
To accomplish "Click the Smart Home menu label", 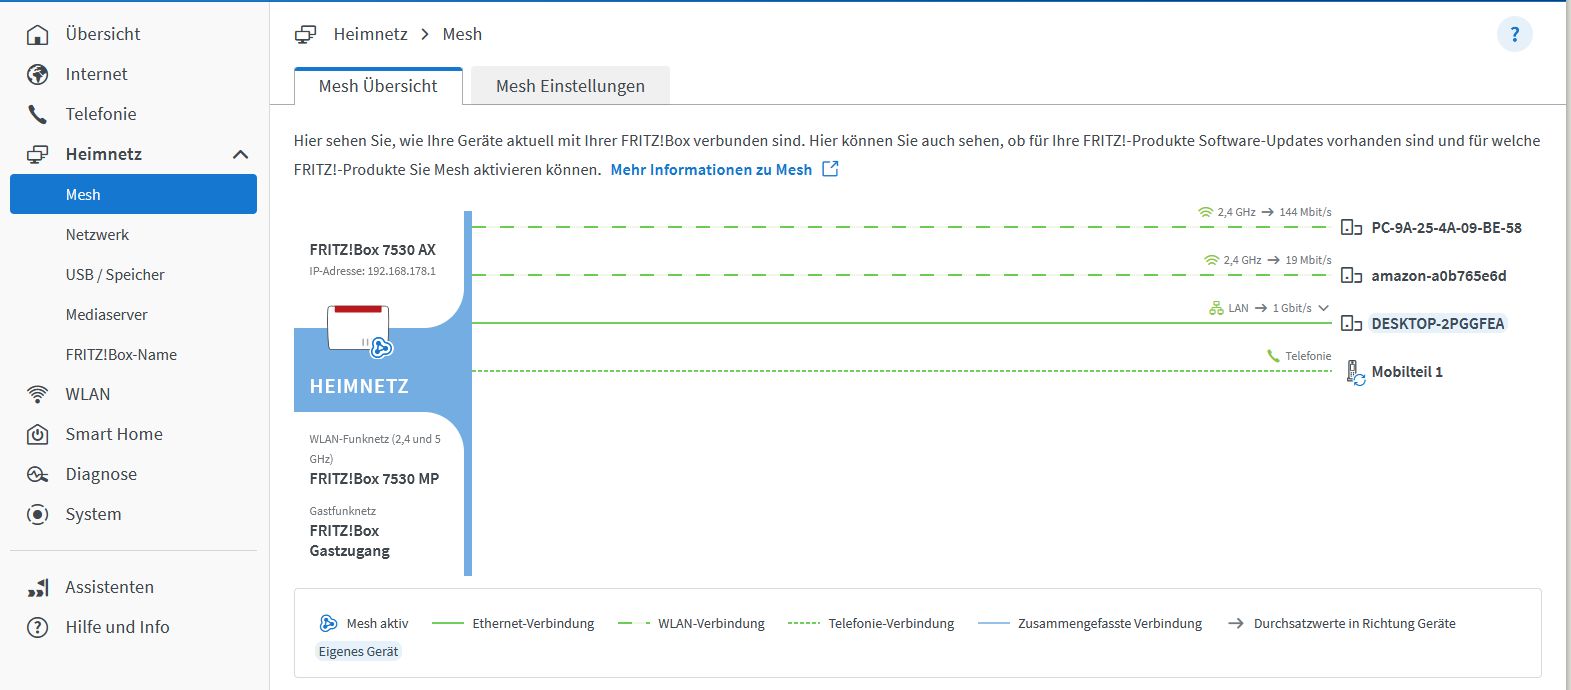I will [x=114, y=434].
